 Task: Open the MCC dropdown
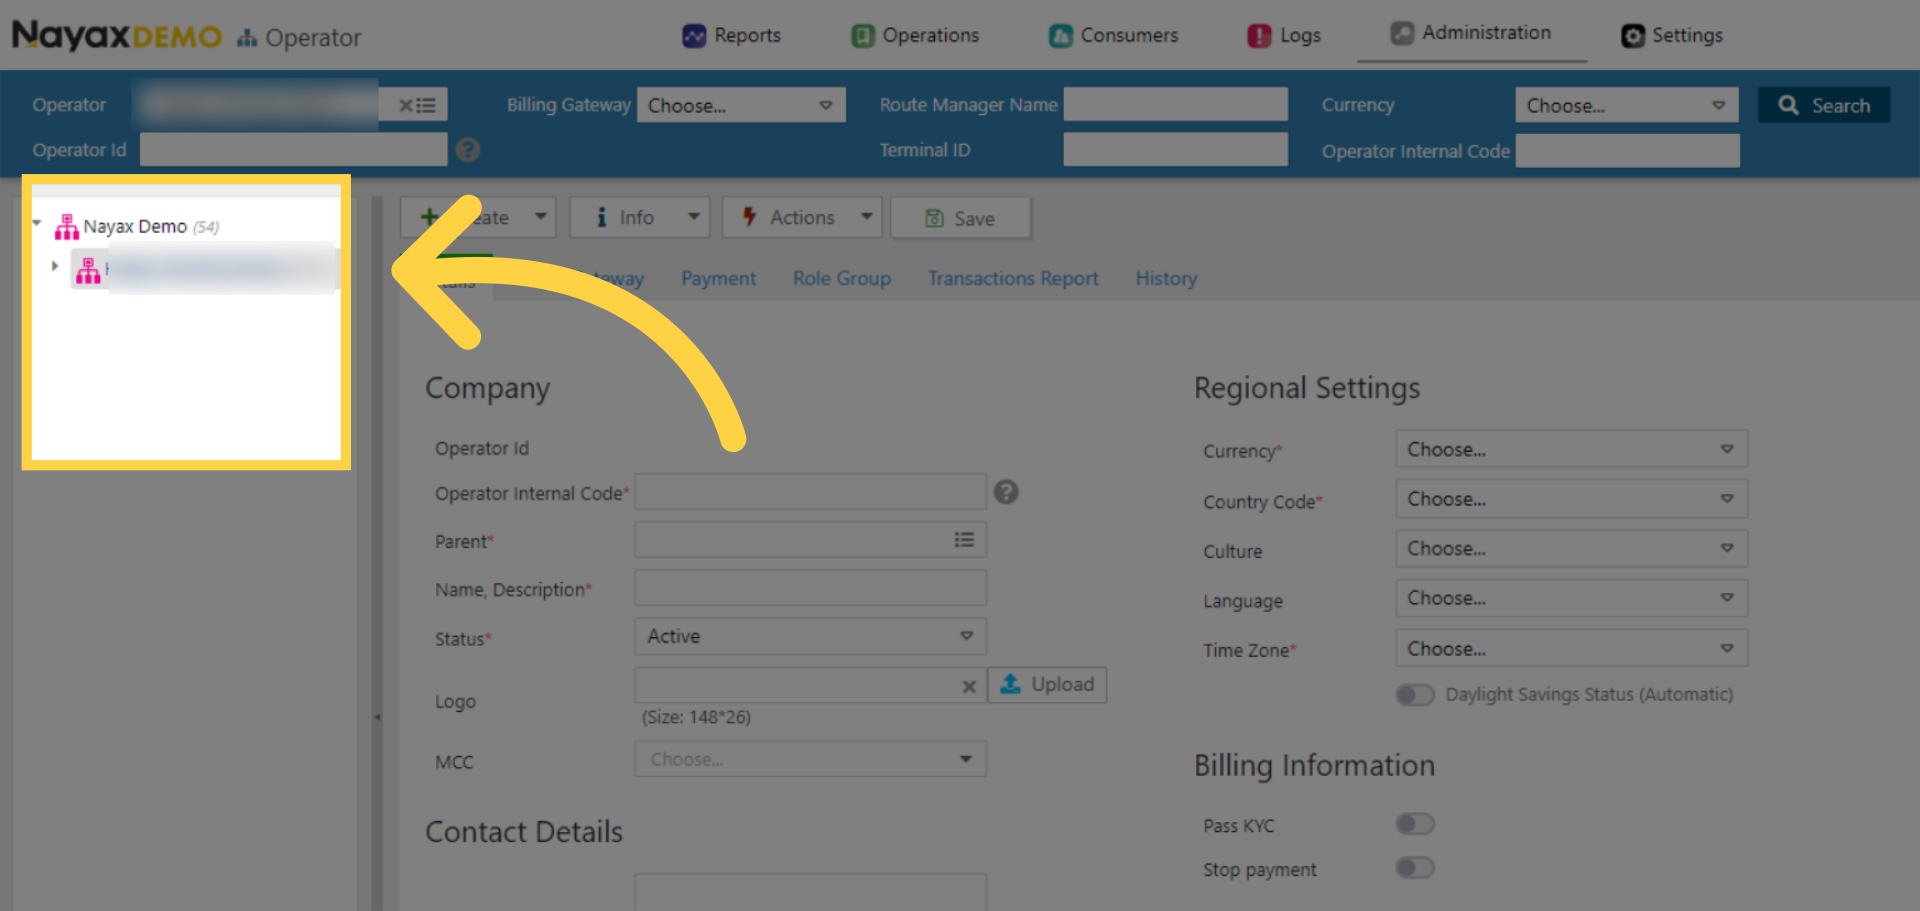(x=810, y=759)
